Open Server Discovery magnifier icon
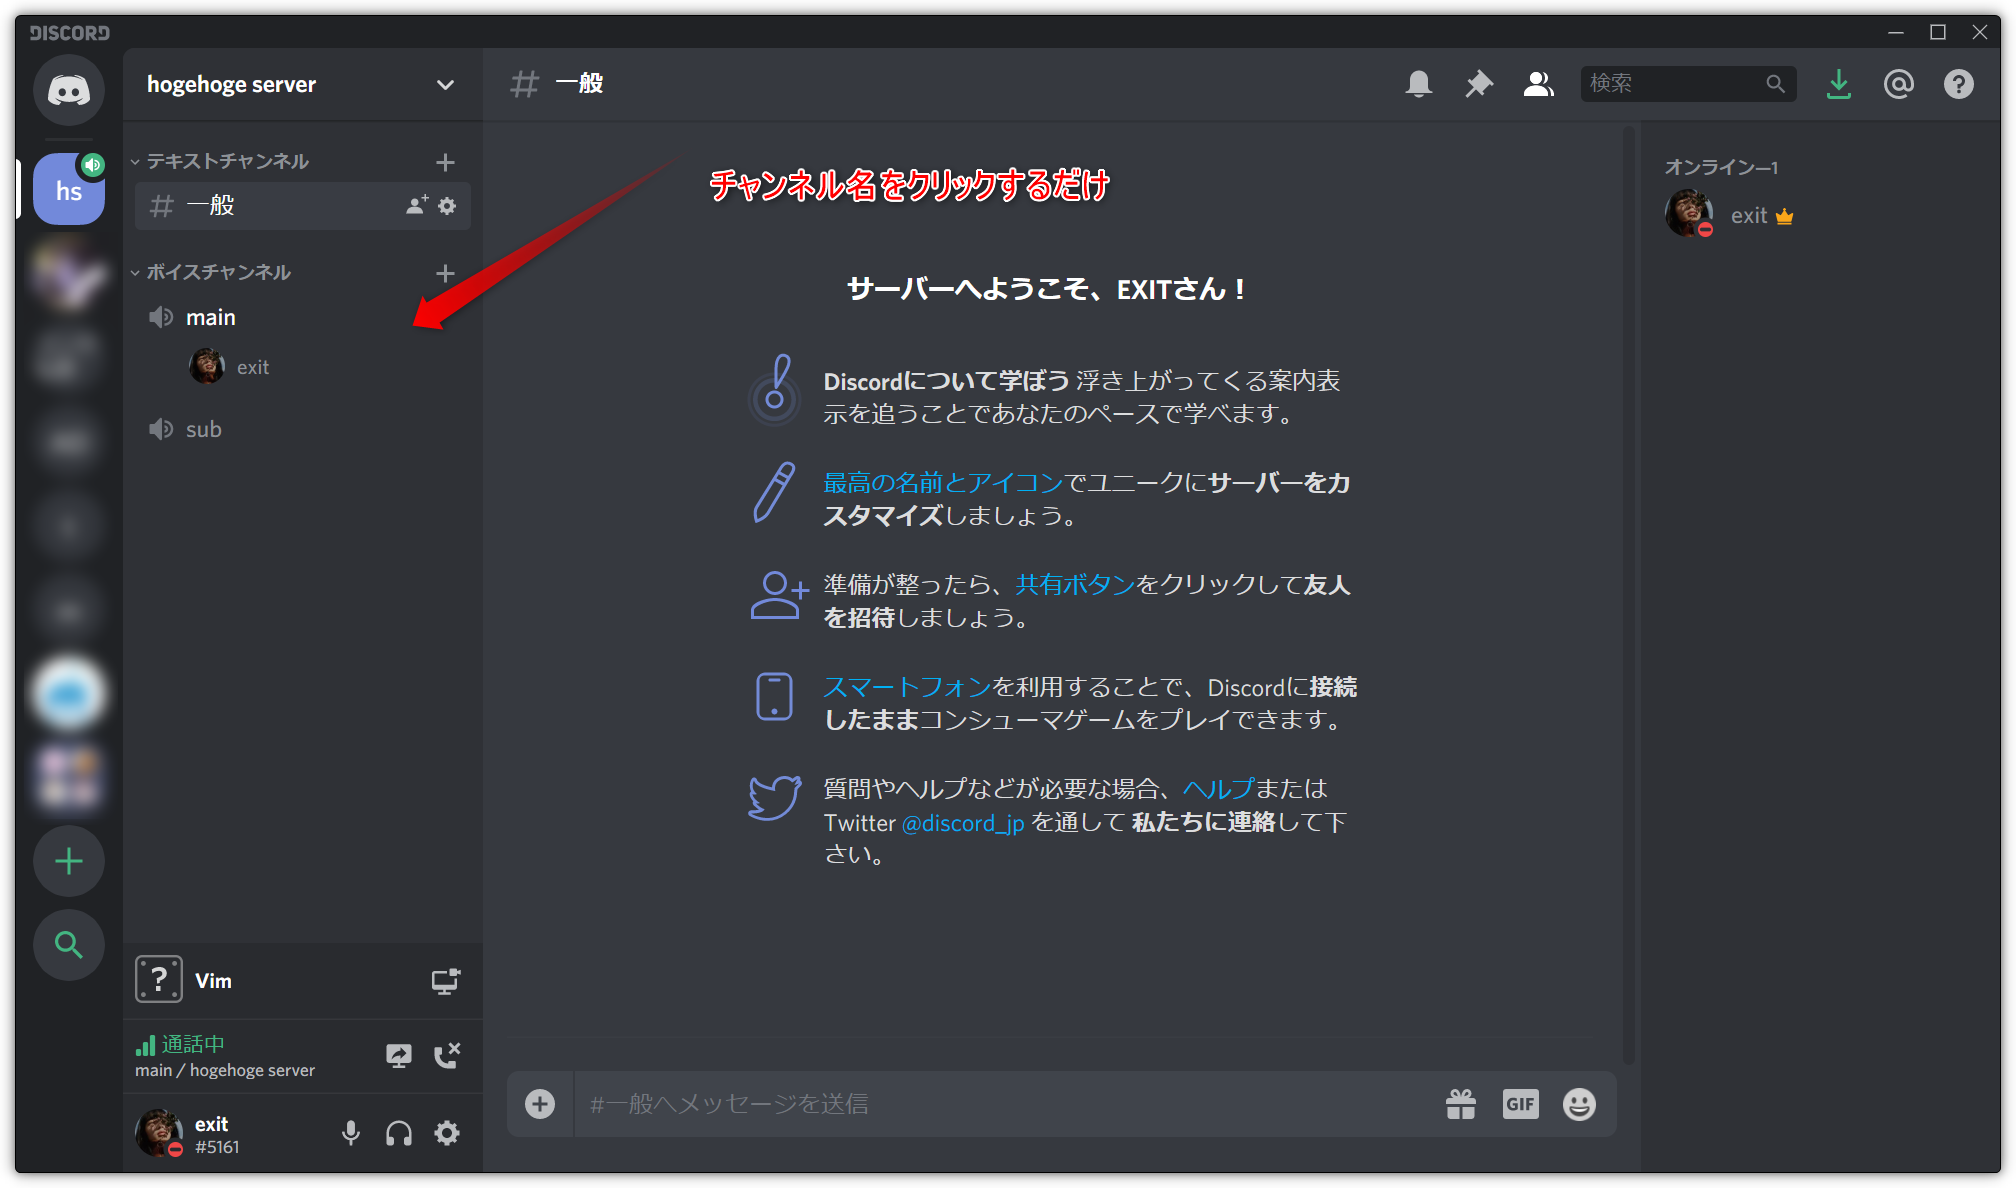 pos(69,944)
